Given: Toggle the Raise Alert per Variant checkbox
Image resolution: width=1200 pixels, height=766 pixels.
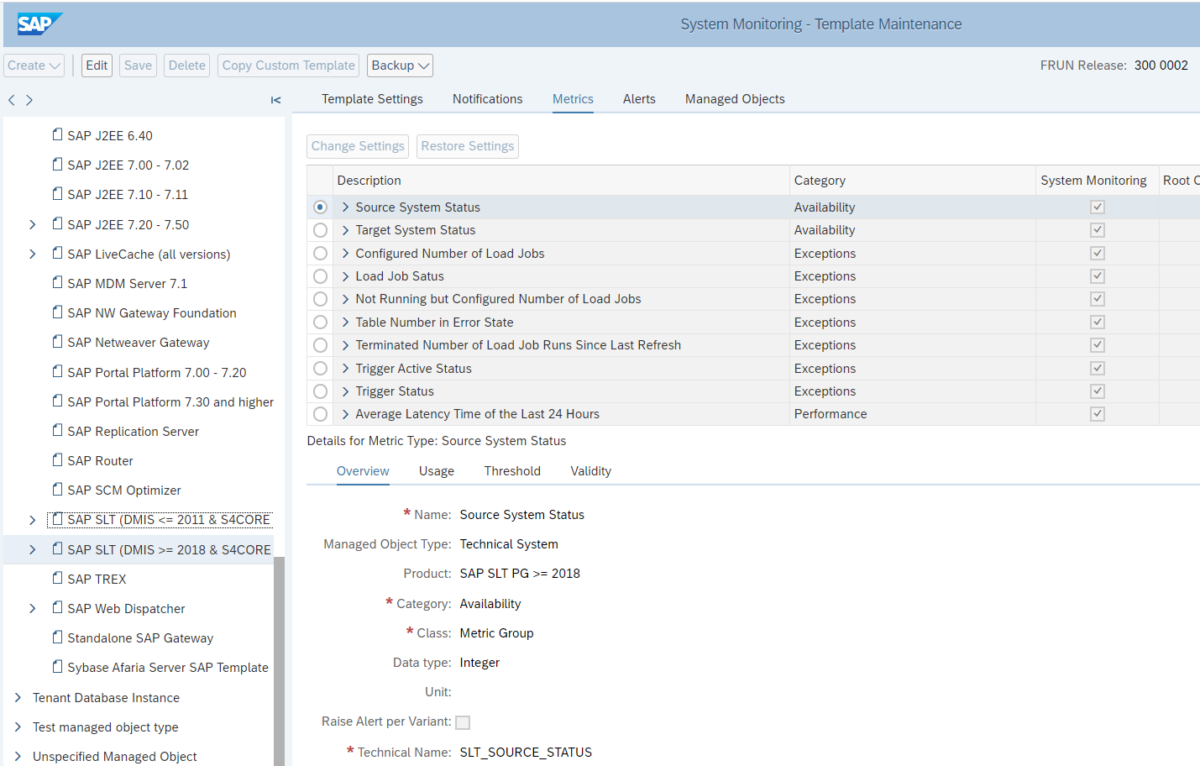Looking at the screenshot, I should (x=462, y=719).
